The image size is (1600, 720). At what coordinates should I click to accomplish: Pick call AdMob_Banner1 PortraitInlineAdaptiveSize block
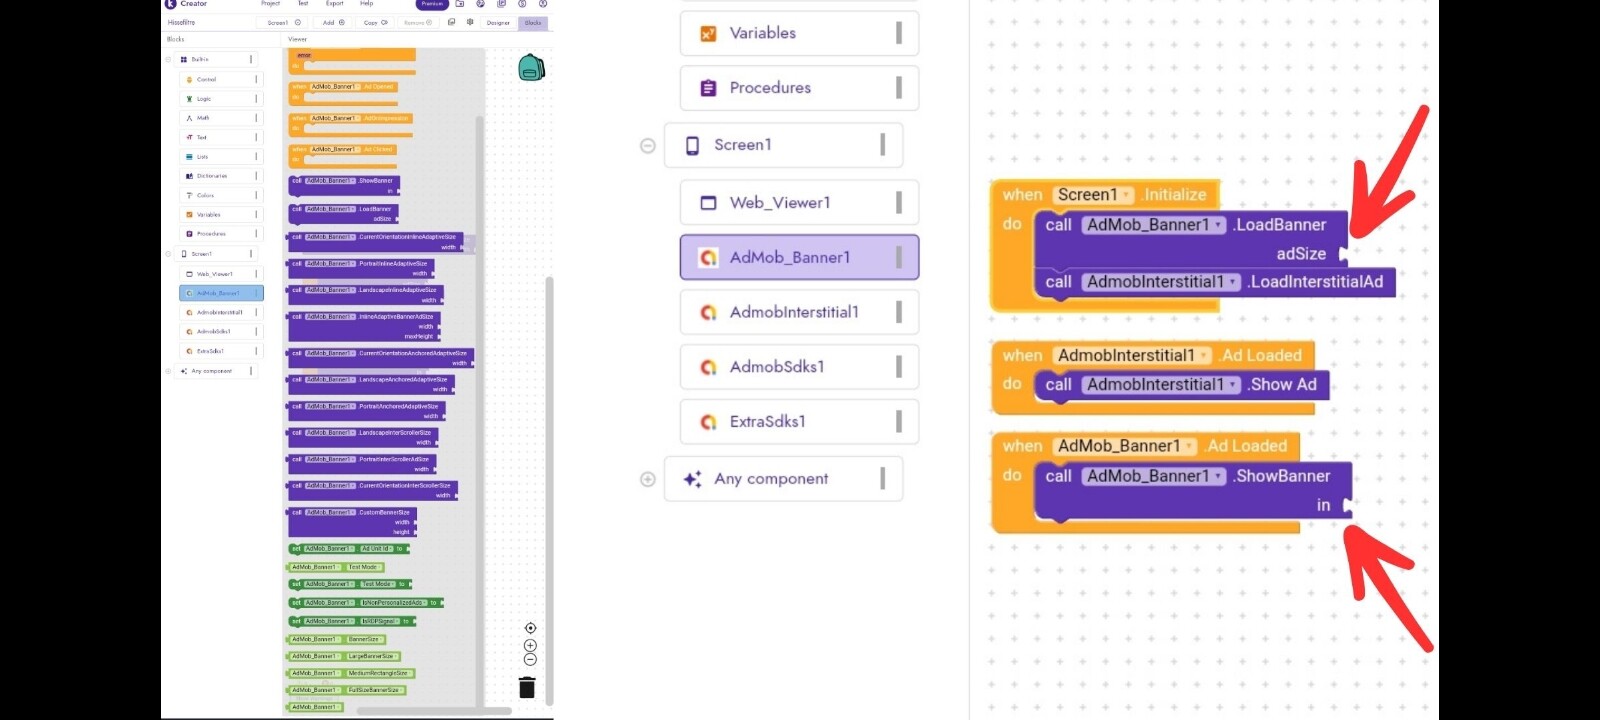click(361, 268)
